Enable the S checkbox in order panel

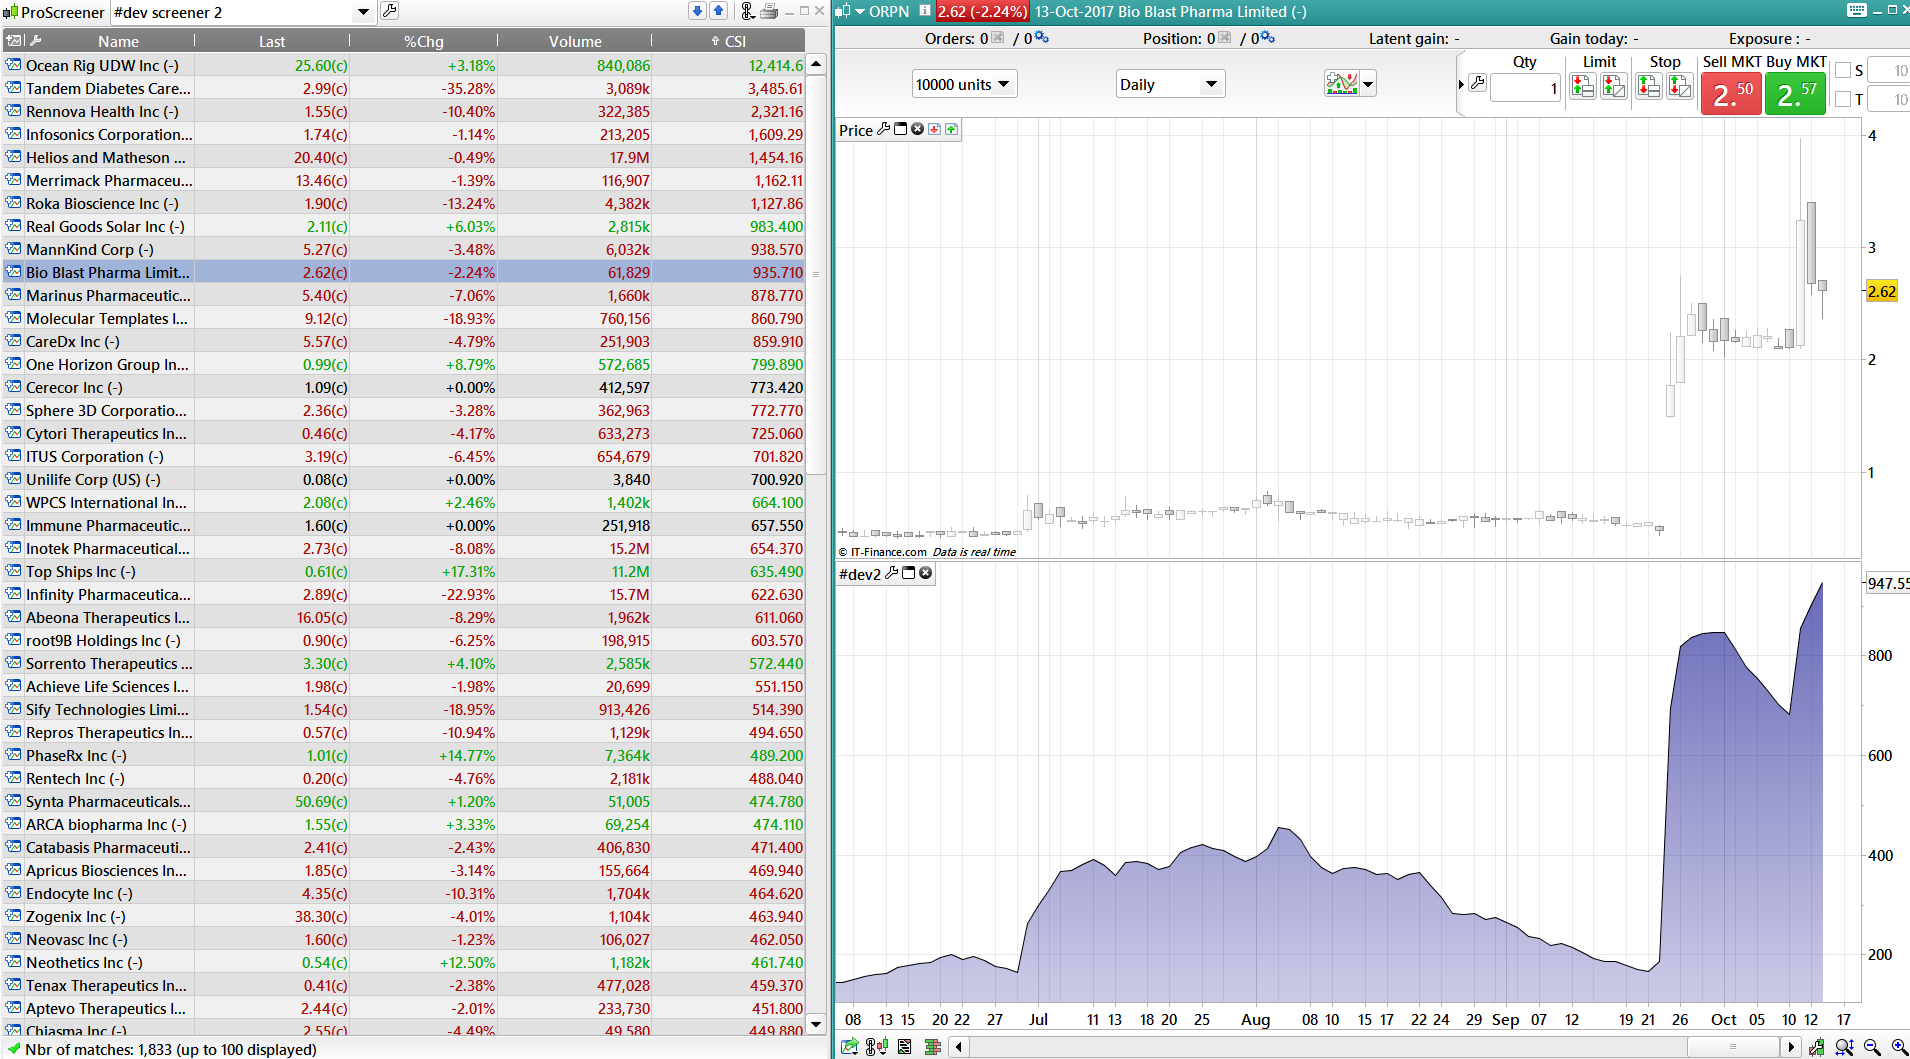(1843, 70)
